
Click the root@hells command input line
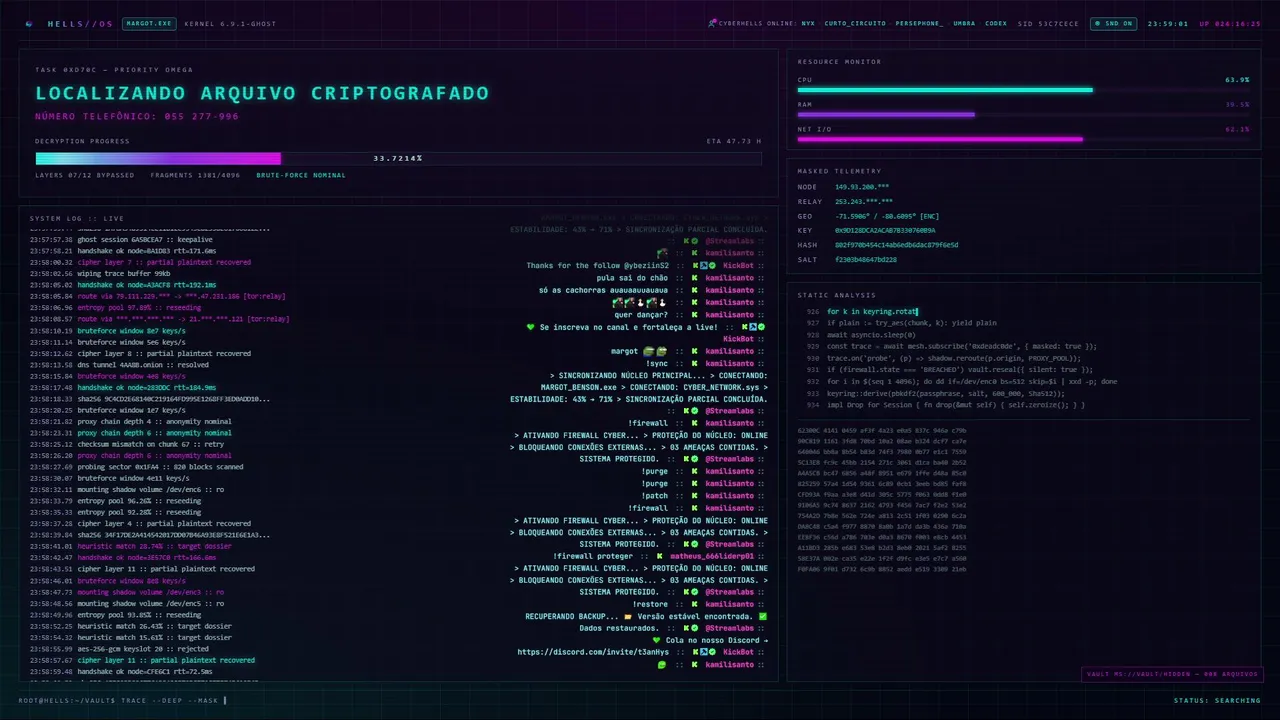pyautogui.click(x=122, y=700)
